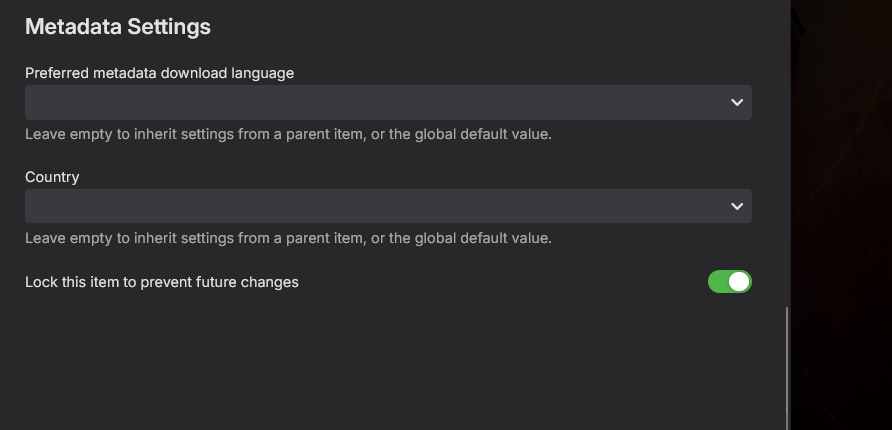Click the help text below the language dropdown
This screenshot has height=430, width=892.
pyautogui.click(x=288, y=134)
